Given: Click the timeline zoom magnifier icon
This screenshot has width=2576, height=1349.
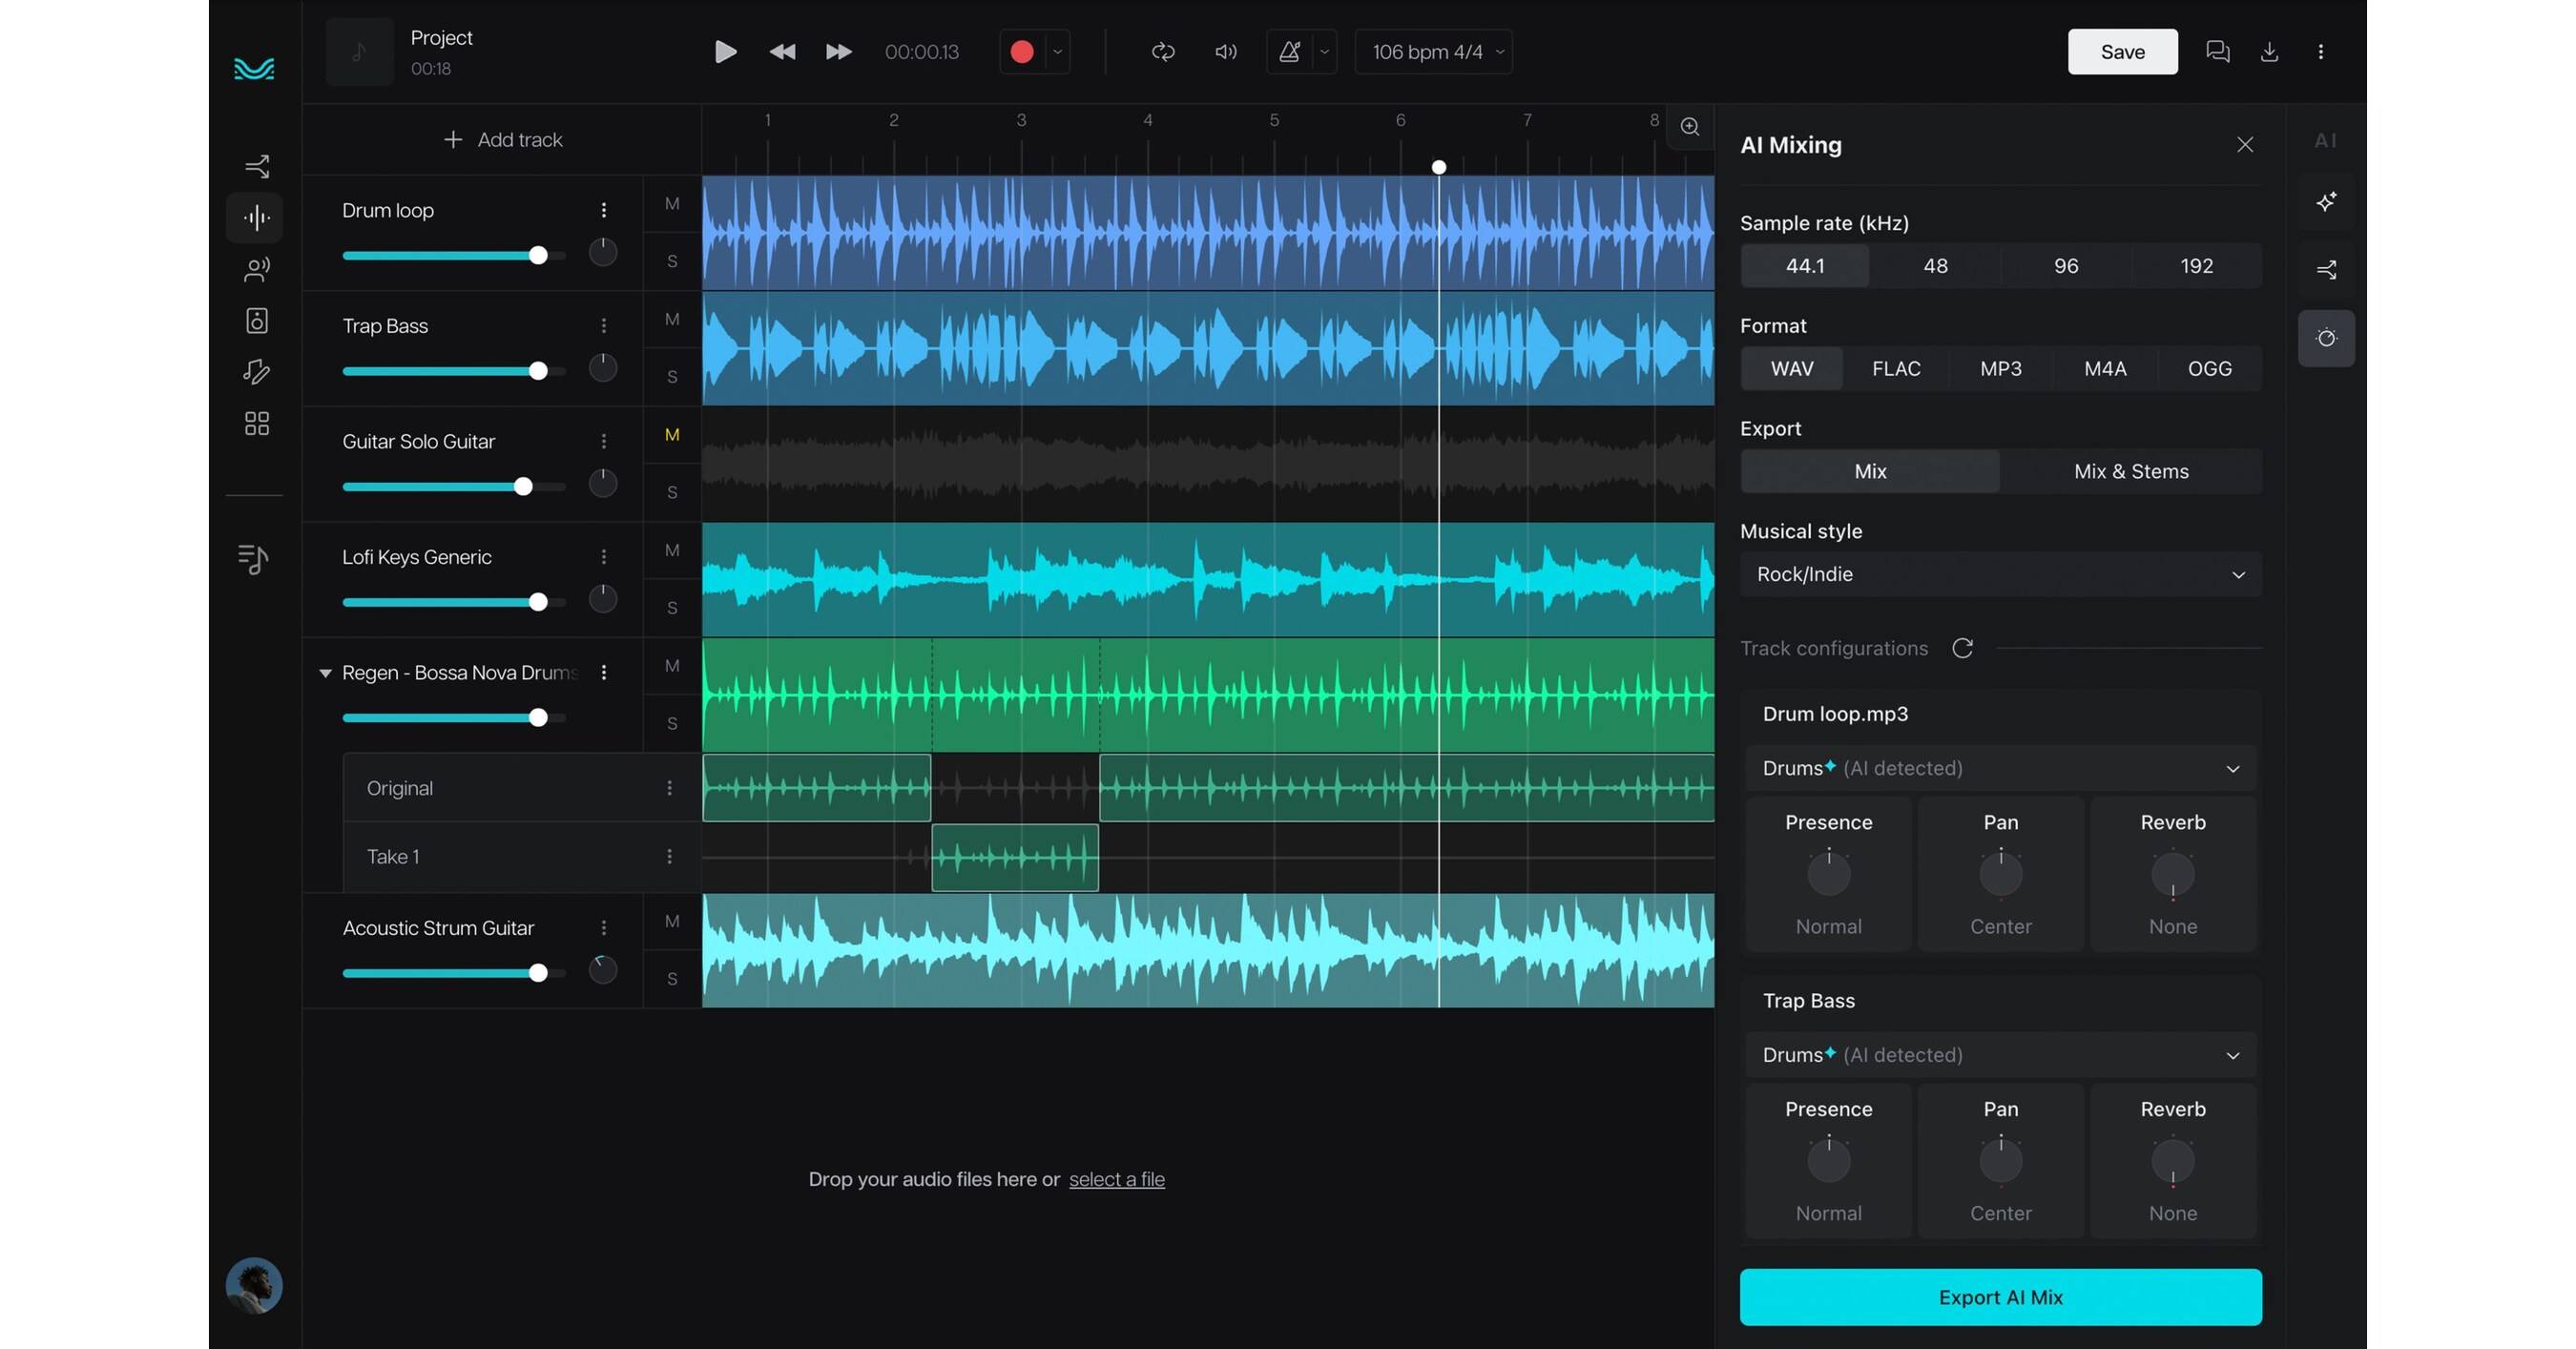Looking at the screenshot, I should pos(1690,127).
